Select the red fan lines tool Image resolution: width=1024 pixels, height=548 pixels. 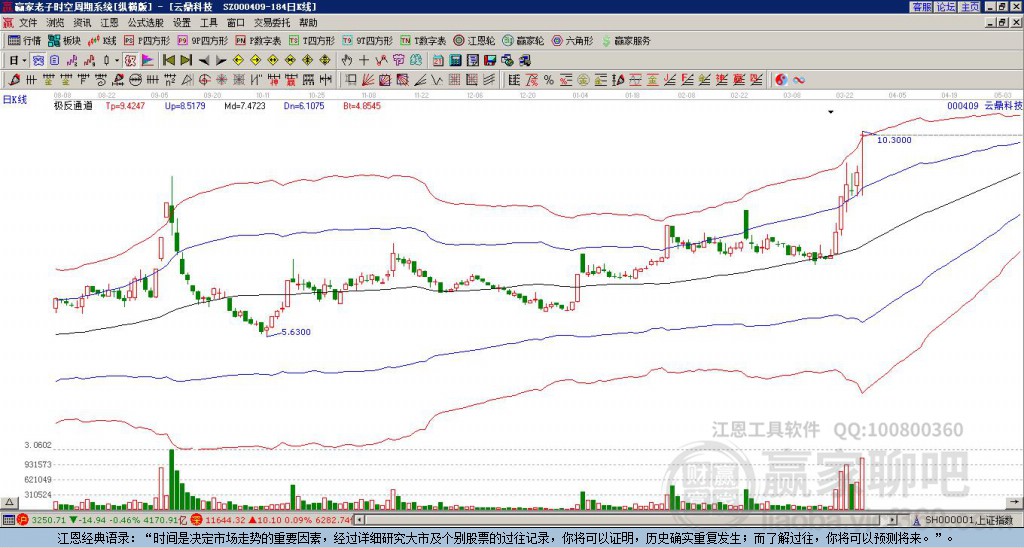coord(368,80)
